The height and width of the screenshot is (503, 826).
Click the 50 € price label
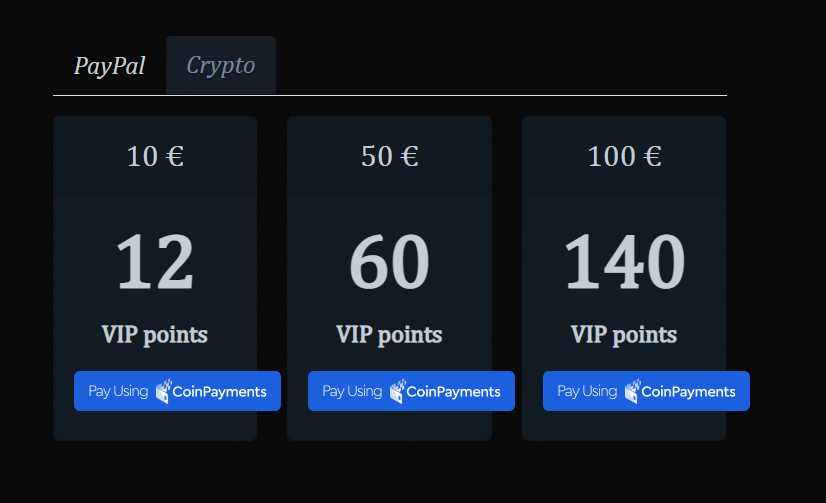click(x=389, y=156)
